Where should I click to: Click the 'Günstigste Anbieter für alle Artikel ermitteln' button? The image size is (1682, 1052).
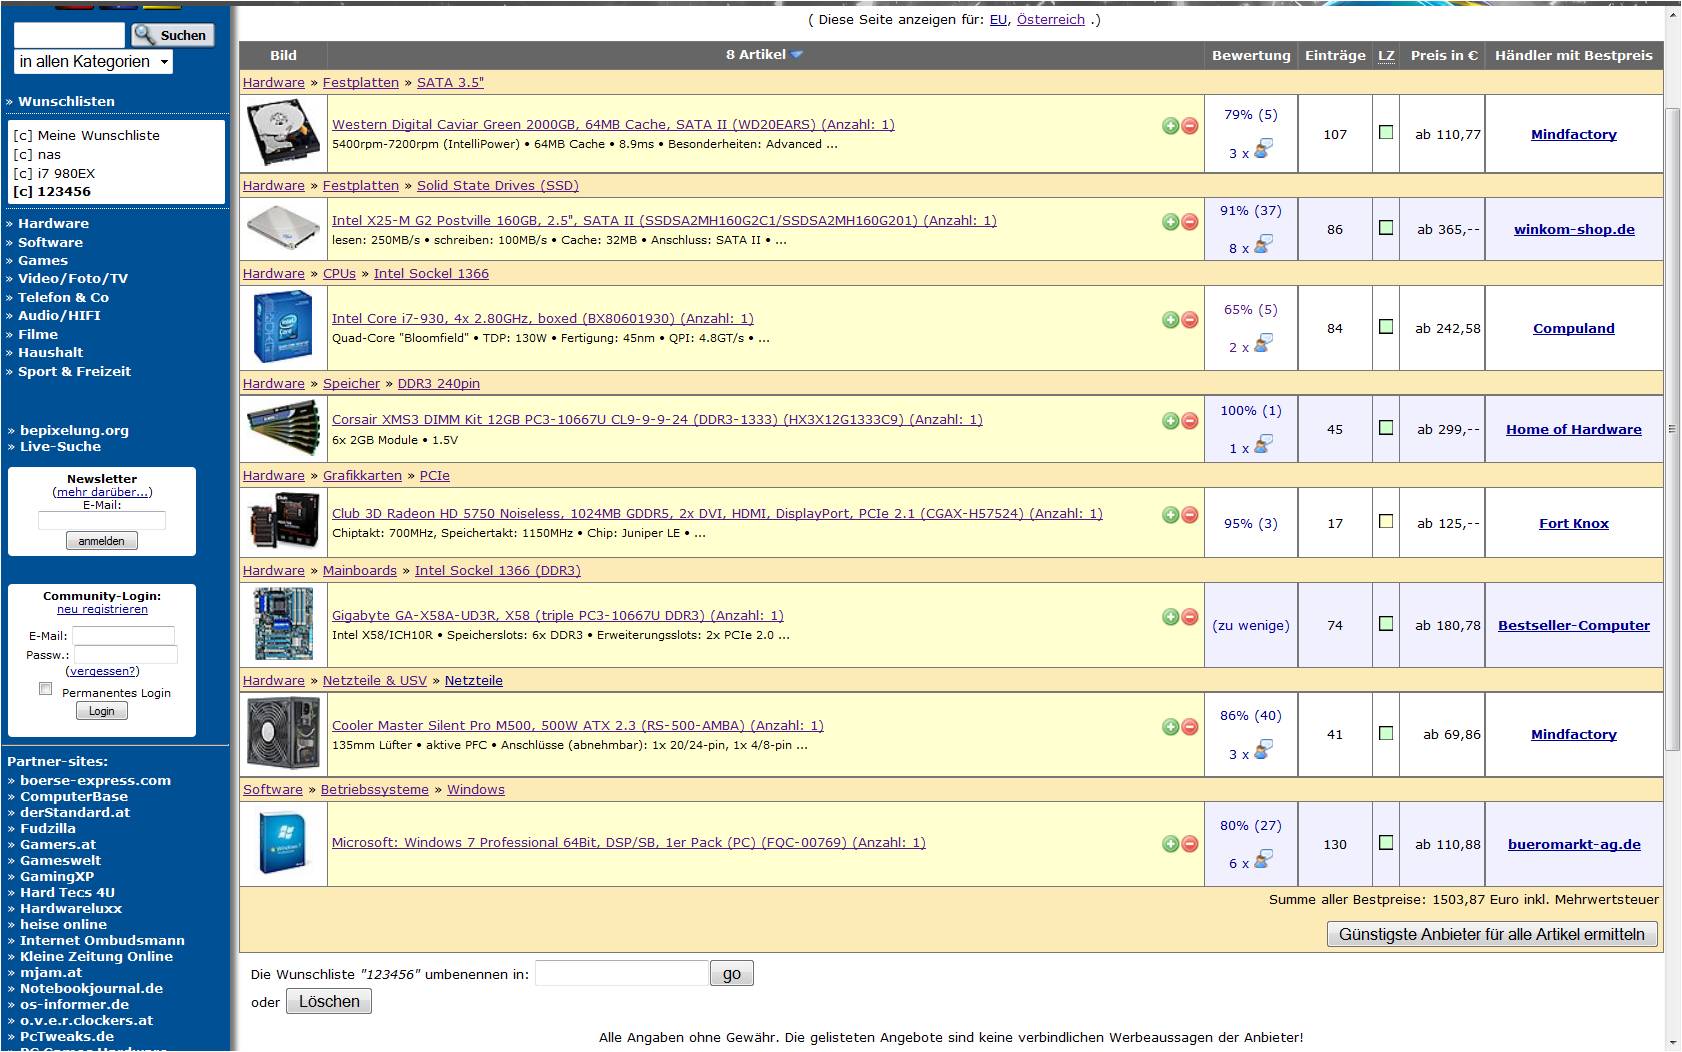1492,935
